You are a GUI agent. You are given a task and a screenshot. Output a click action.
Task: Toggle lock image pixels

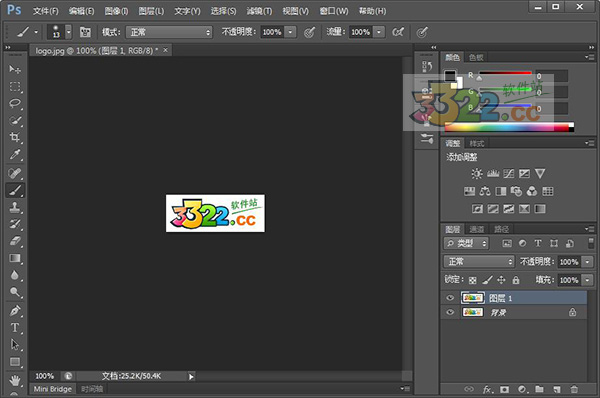[x=487, y=280]
